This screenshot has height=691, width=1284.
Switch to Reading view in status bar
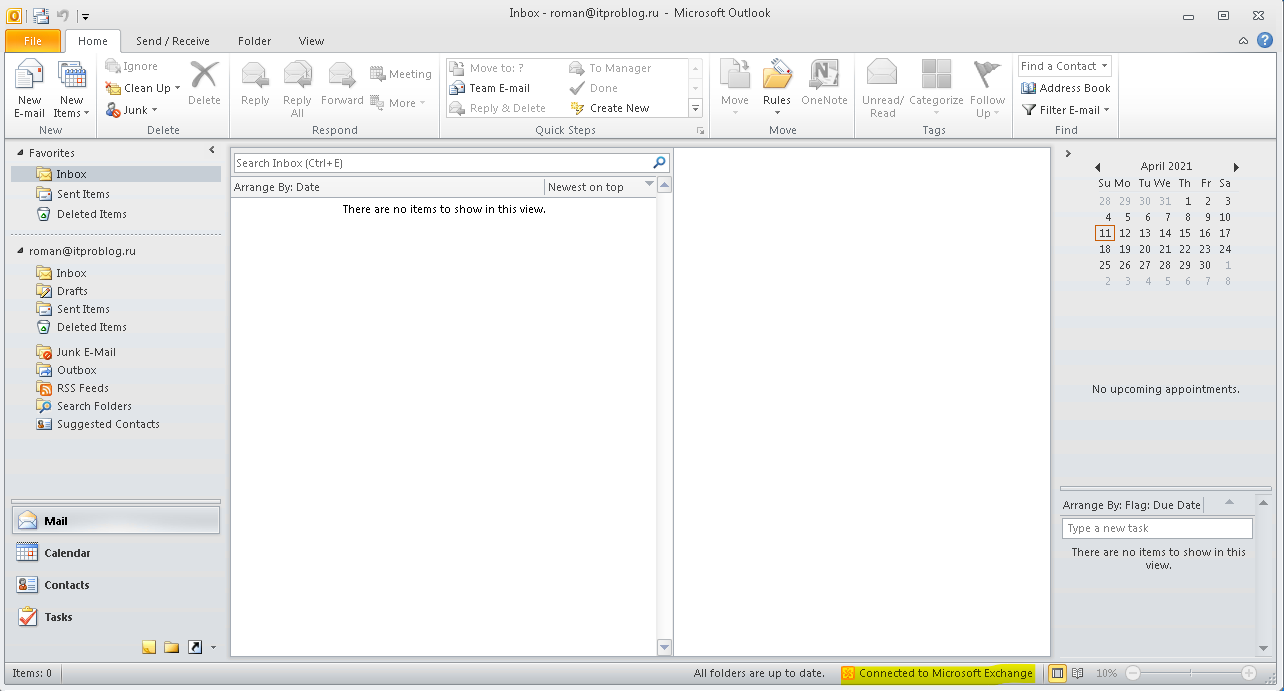click(1077, 673)
